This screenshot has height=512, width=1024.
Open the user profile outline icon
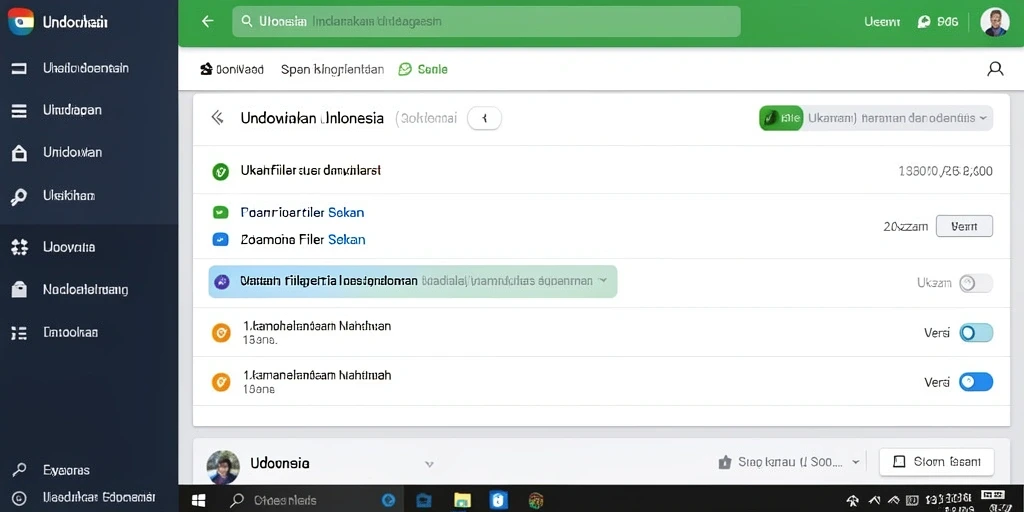pyautogui.click(x=995, y=69)
